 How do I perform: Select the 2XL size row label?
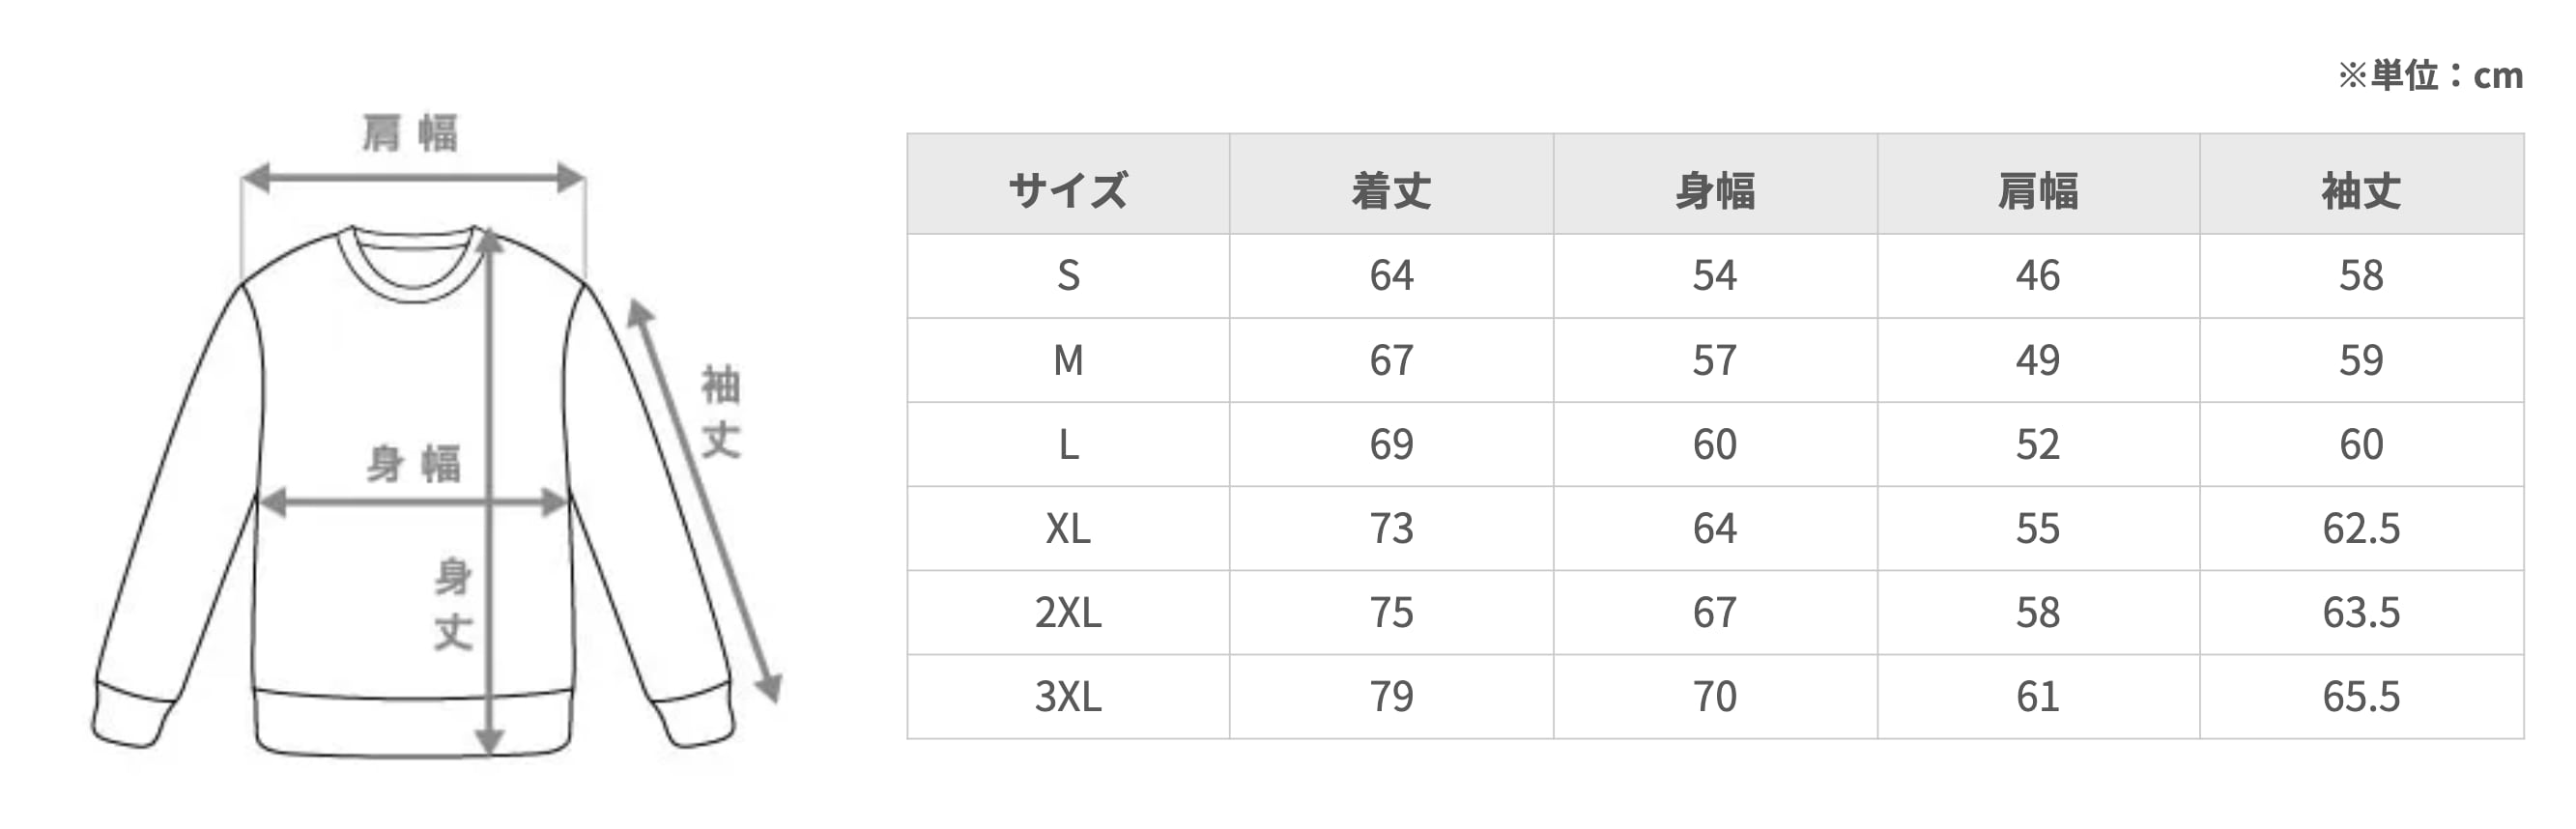[x=1068, y=612]
